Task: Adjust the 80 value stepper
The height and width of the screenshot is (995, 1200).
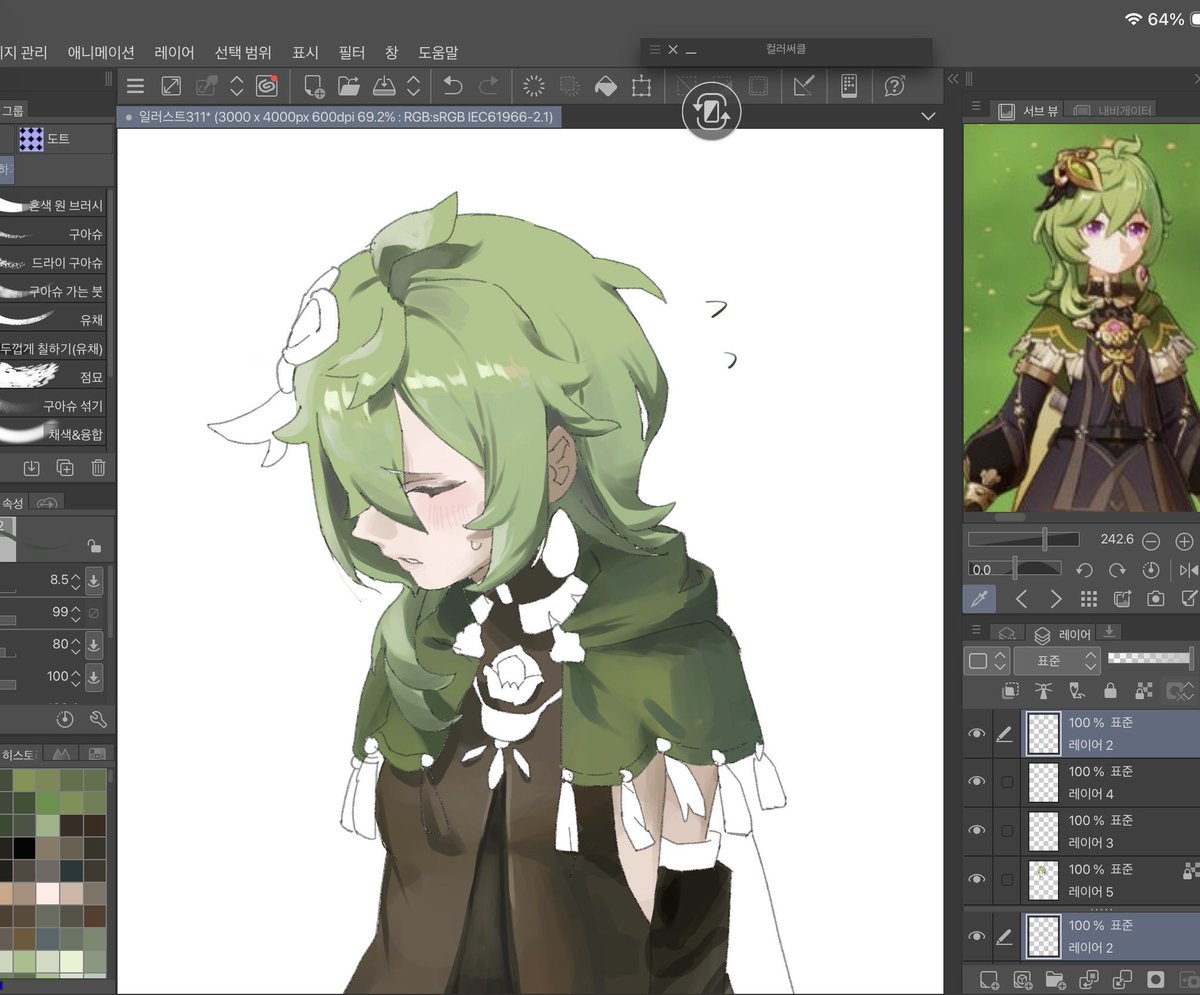Action: (76, 644)
